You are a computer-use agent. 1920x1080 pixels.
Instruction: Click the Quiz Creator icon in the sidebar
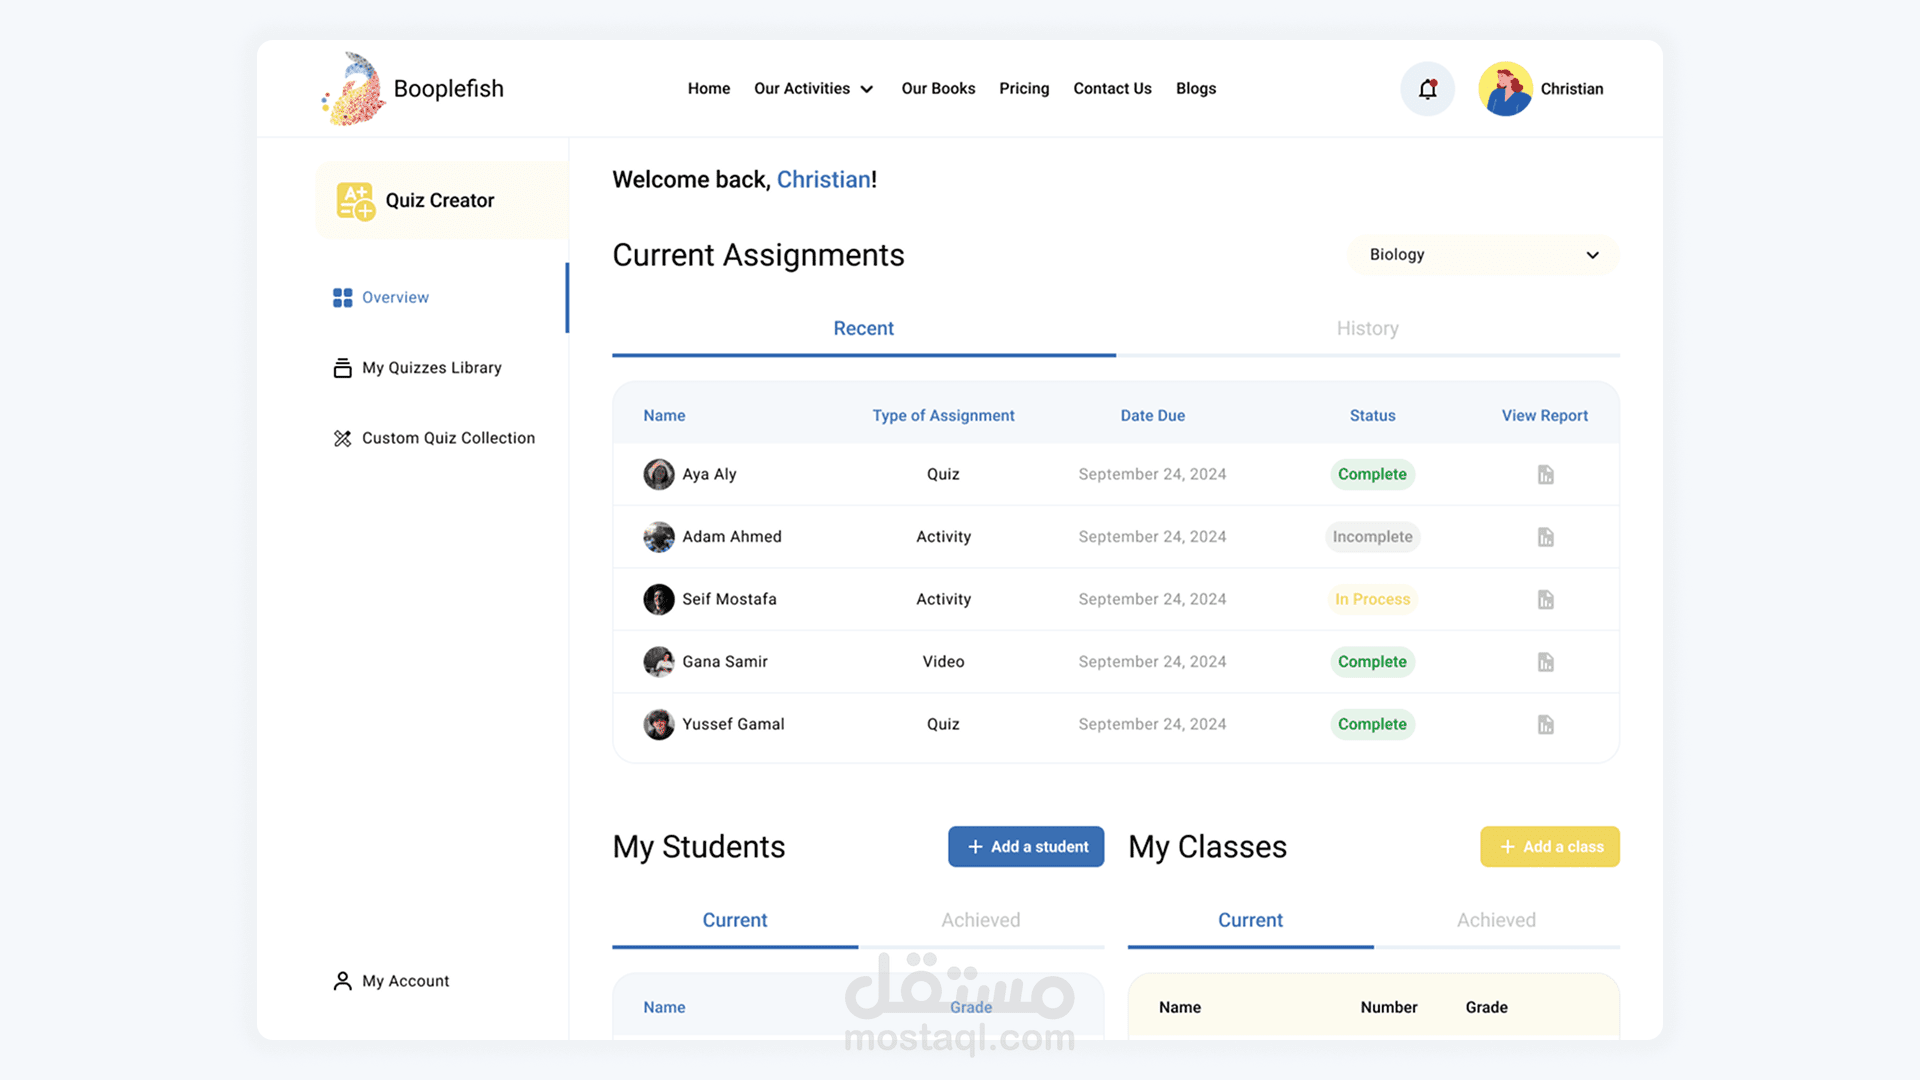(x=355, y=201)
